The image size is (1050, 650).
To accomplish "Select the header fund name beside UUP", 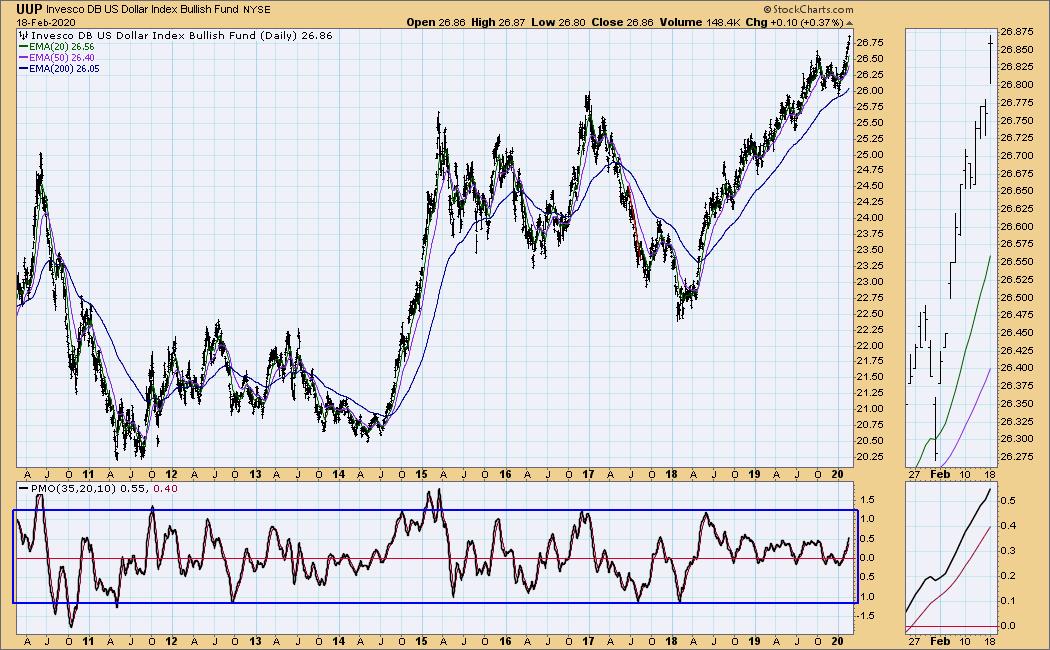I will coord(143,10).
